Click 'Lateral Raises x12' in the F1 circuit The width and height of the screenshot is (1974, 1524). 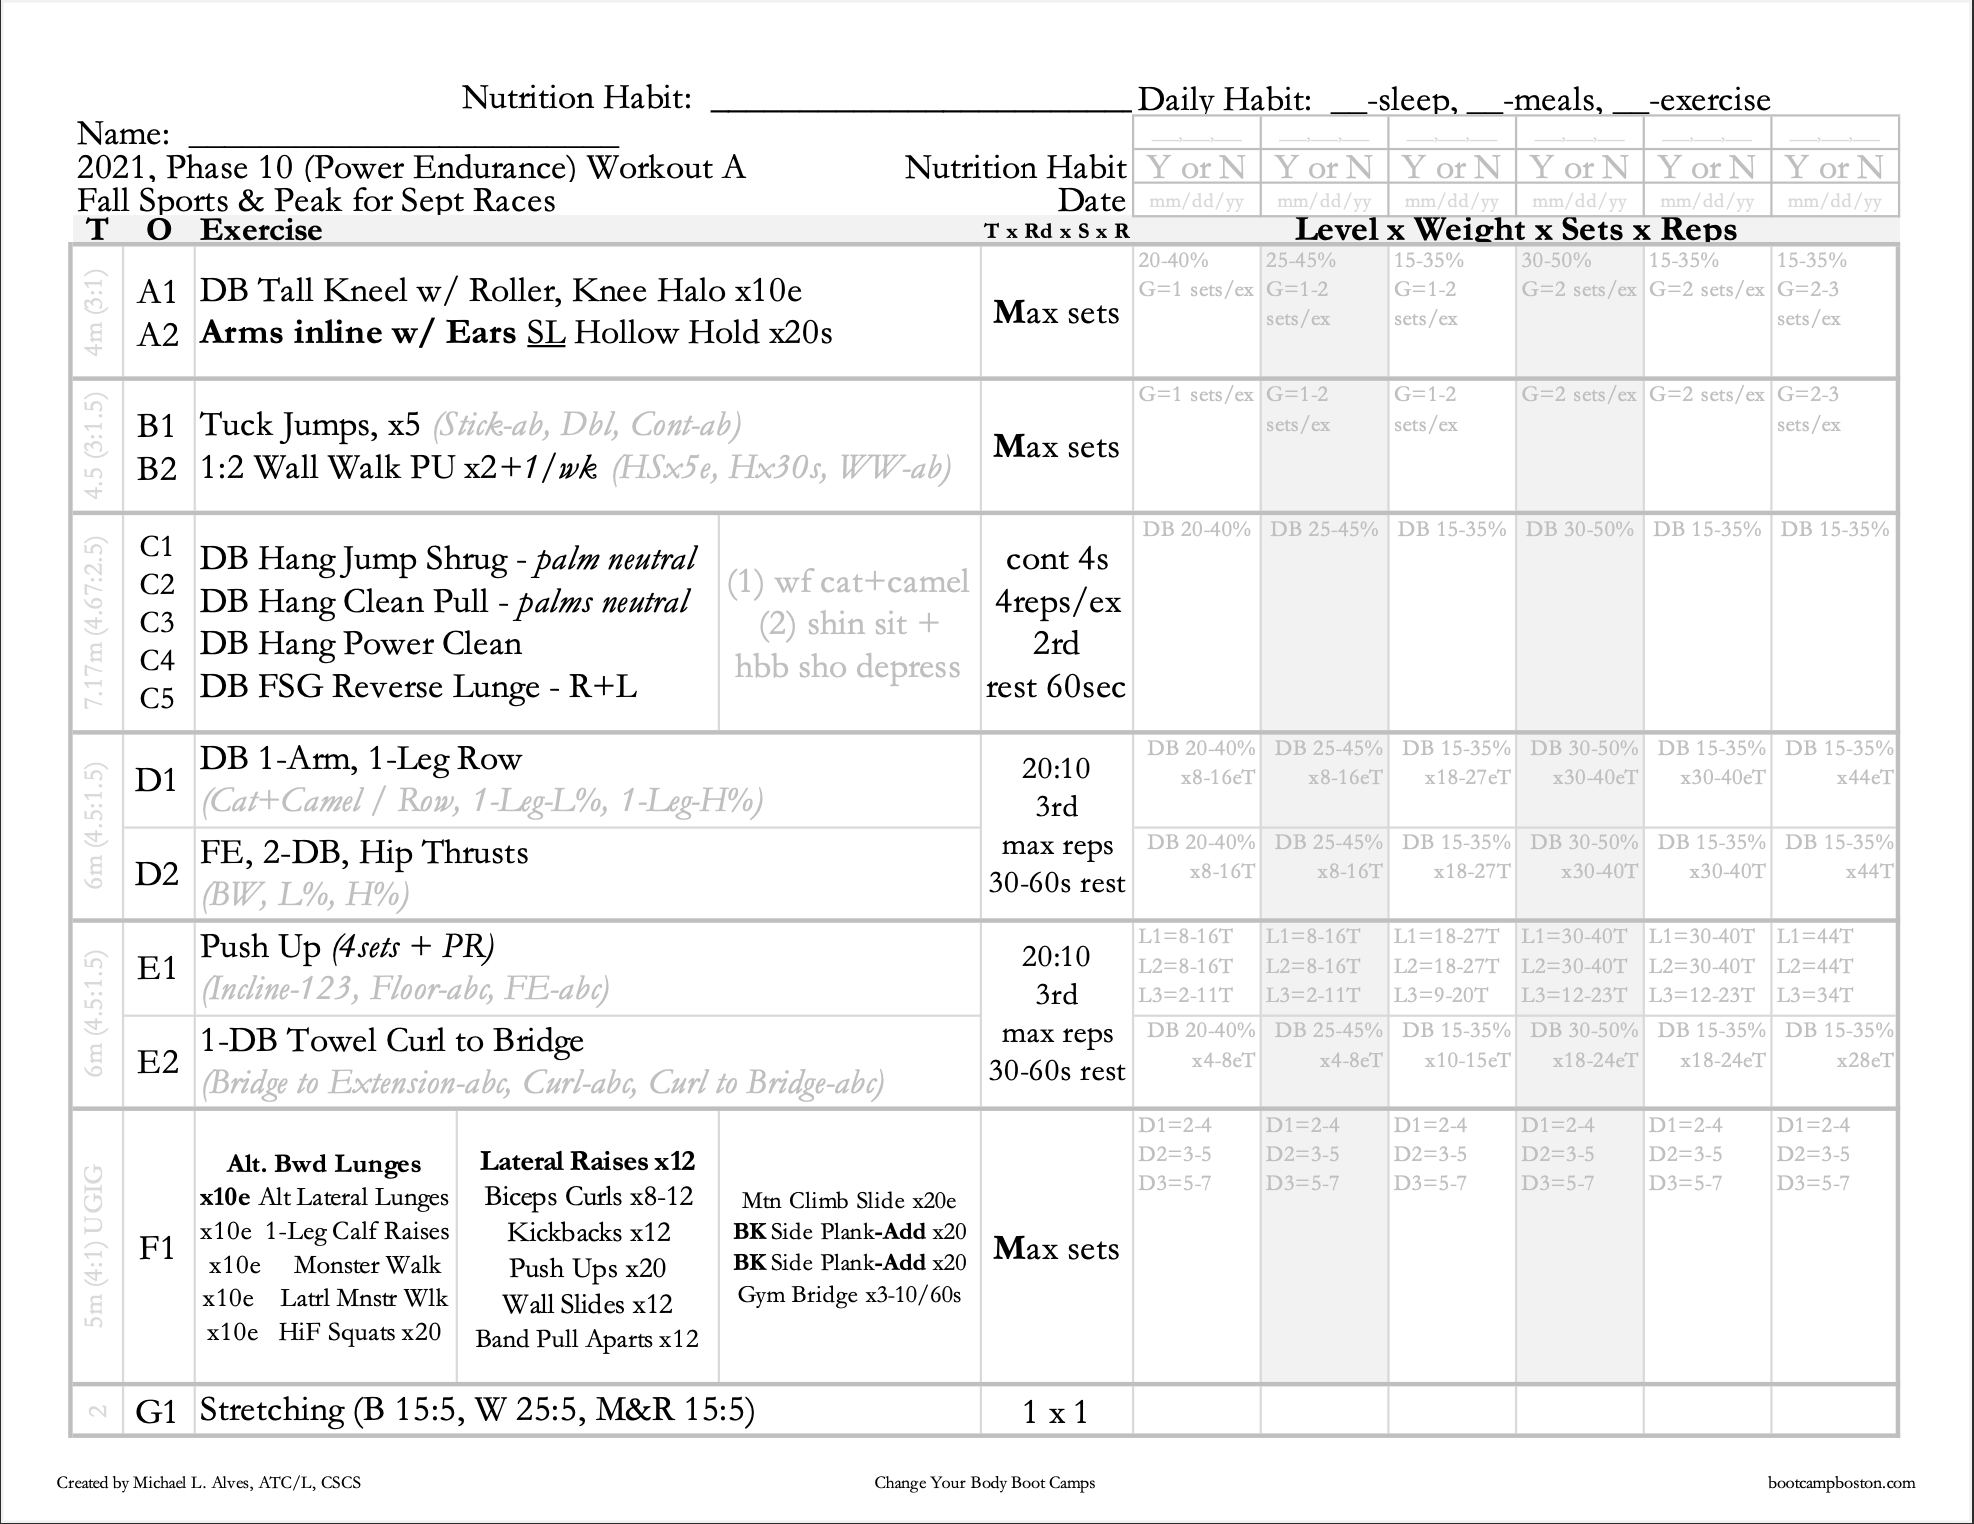coord(587,1161)
